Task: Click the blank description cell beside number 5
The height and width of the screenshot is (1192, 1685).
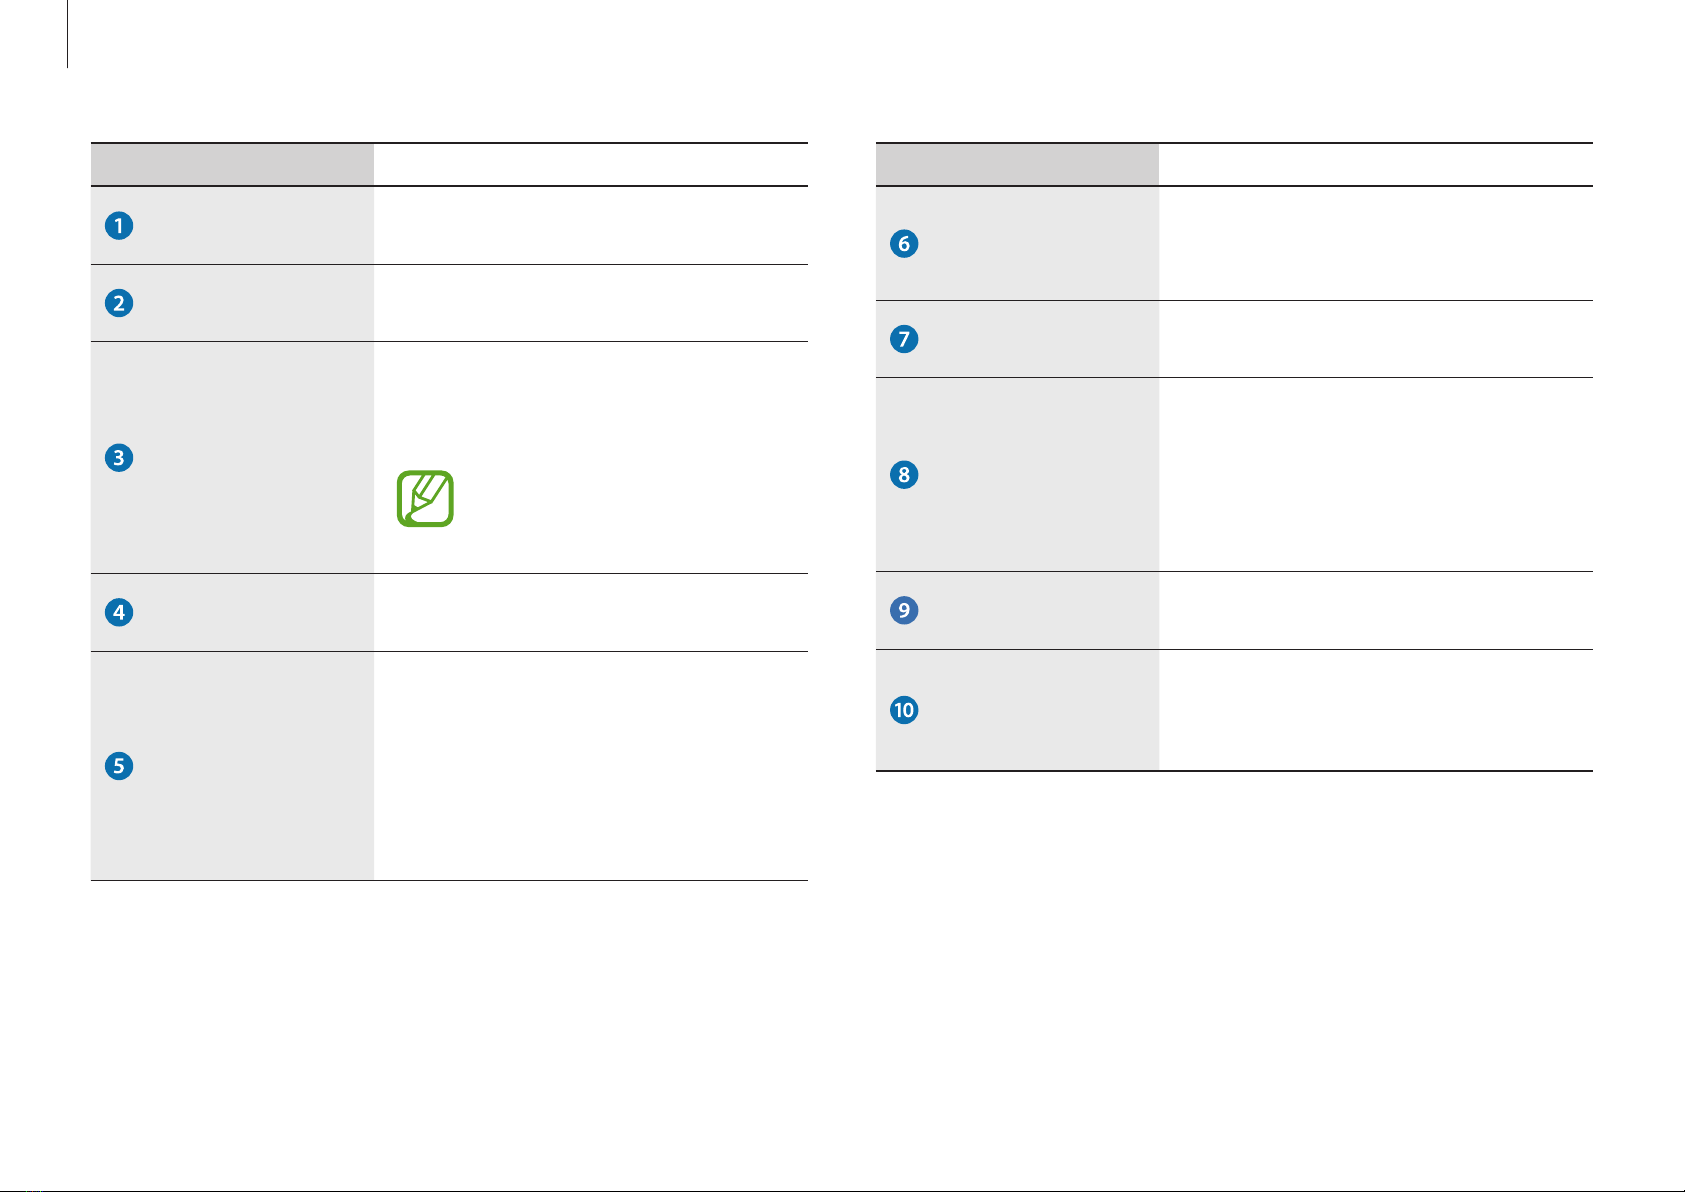Action: click(590, 766)
